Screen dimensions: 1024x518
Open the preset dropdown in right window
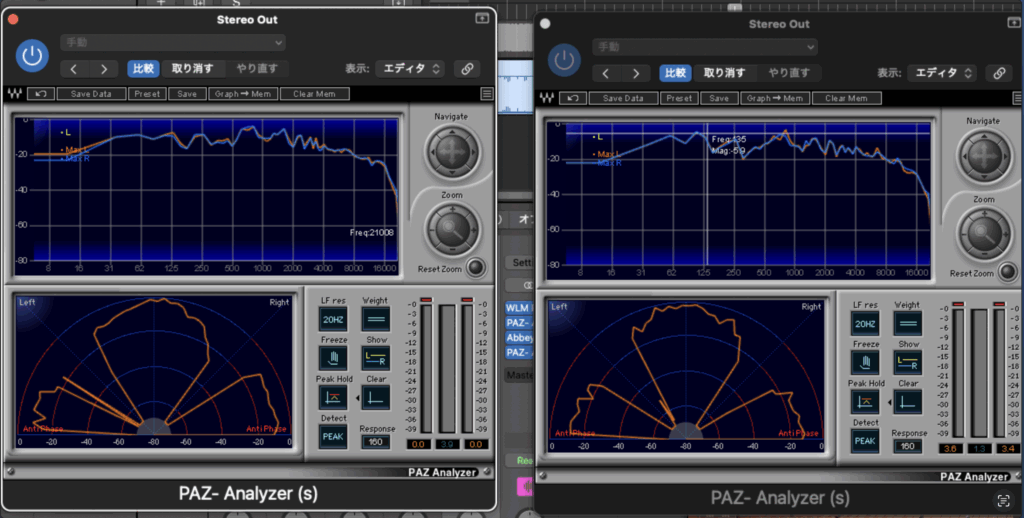[705, 47]
